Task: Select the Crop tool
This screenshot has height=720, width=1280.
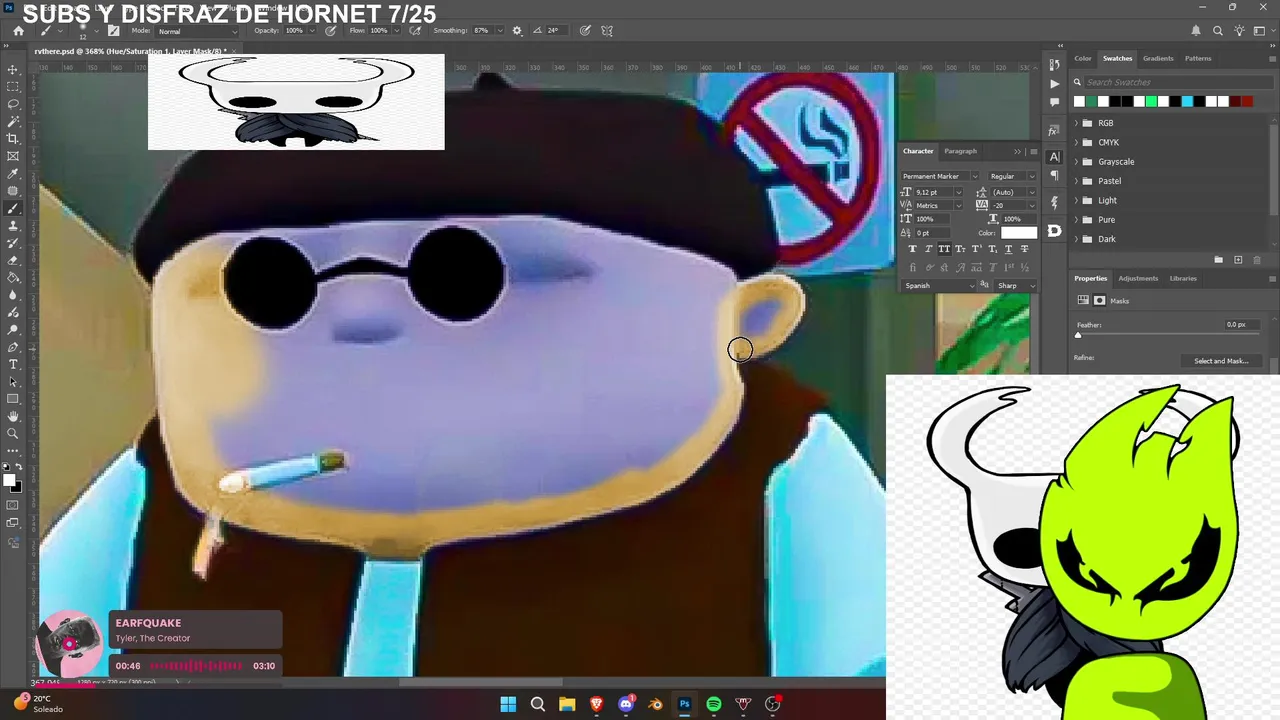Action: tap(13, 139)
